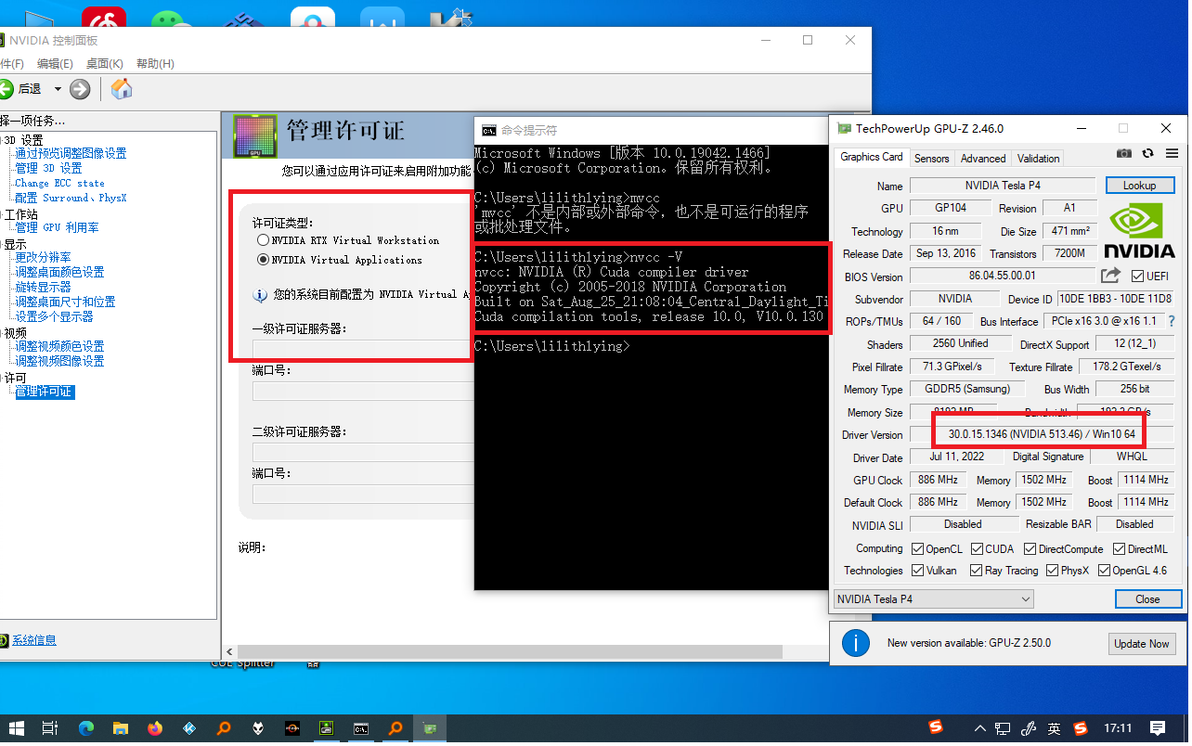Image resolution: width=1192 pixels, height=746 pixels.
Task: Click GPU-Z screenshot camera icon
Action: tap(1124, 154)
